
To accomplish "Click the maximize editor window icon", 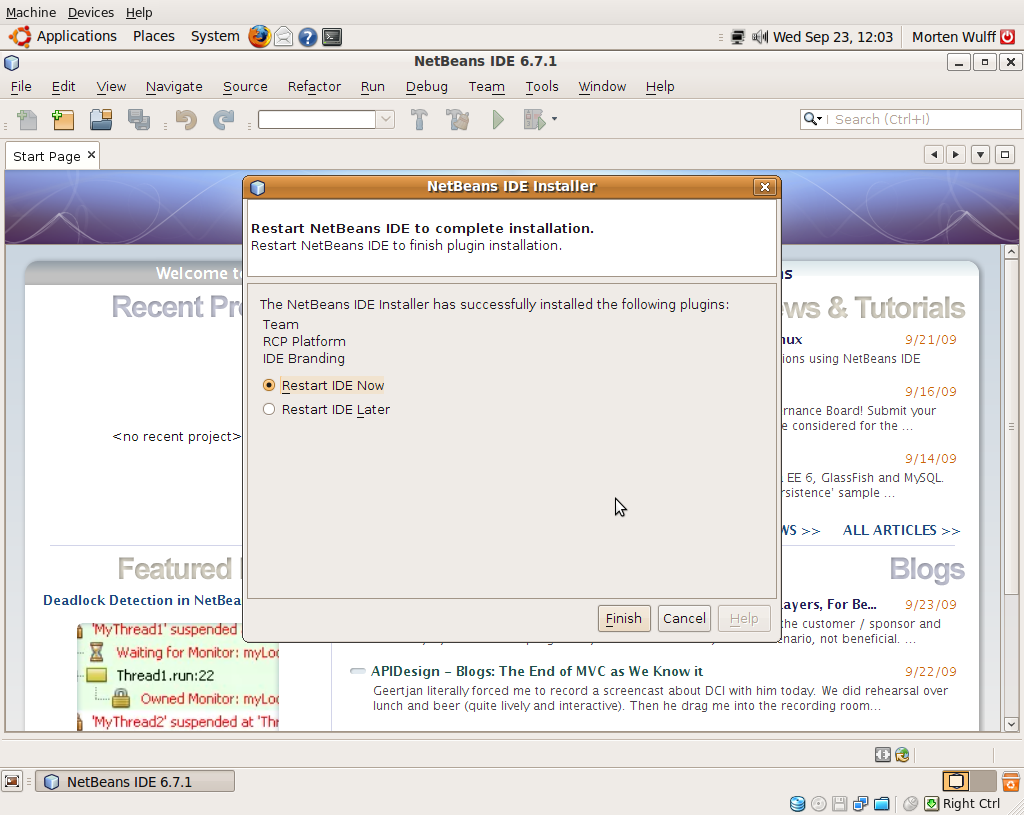I will (1005, 155).
